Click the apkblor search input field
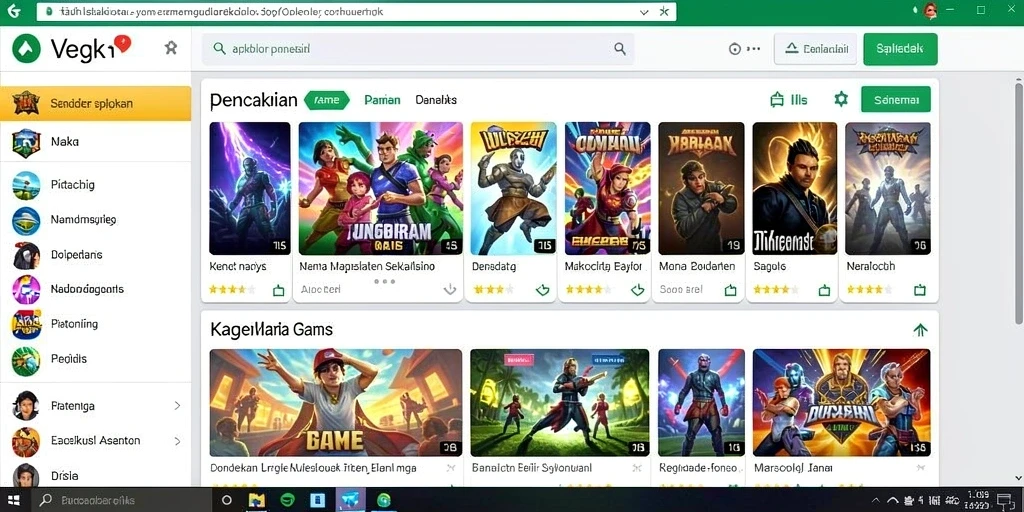This screenshot has height=512, width=1024. tap(418, 49)
